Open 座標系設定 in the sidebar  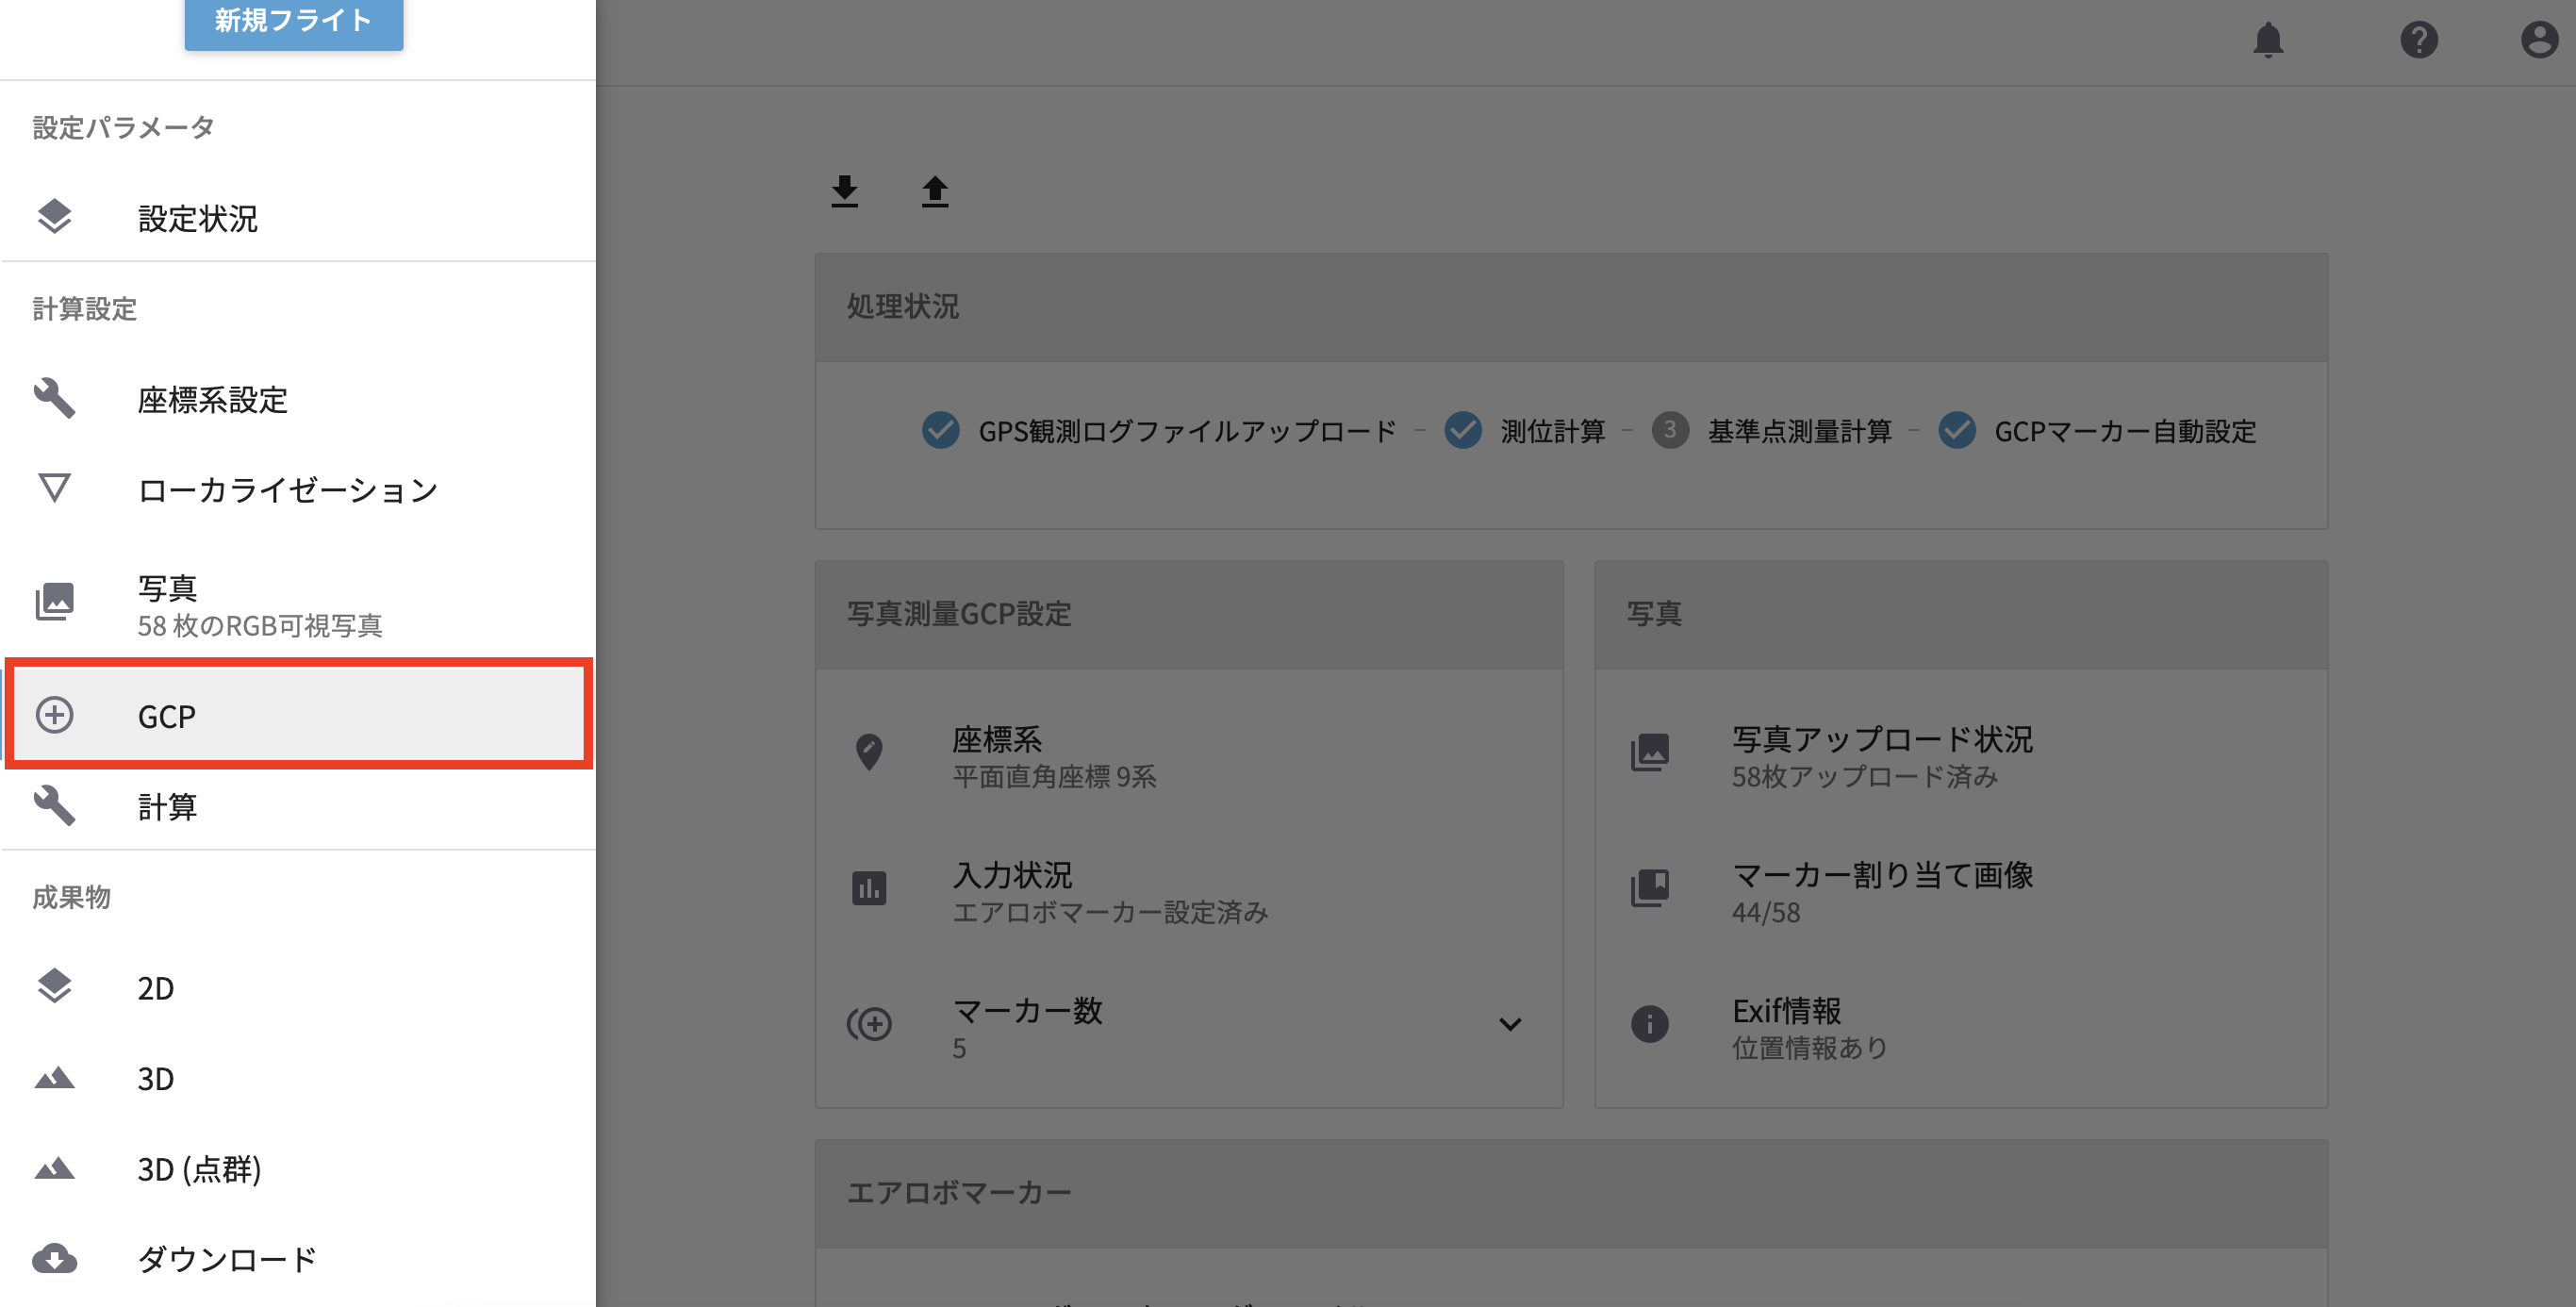(212, 400)
